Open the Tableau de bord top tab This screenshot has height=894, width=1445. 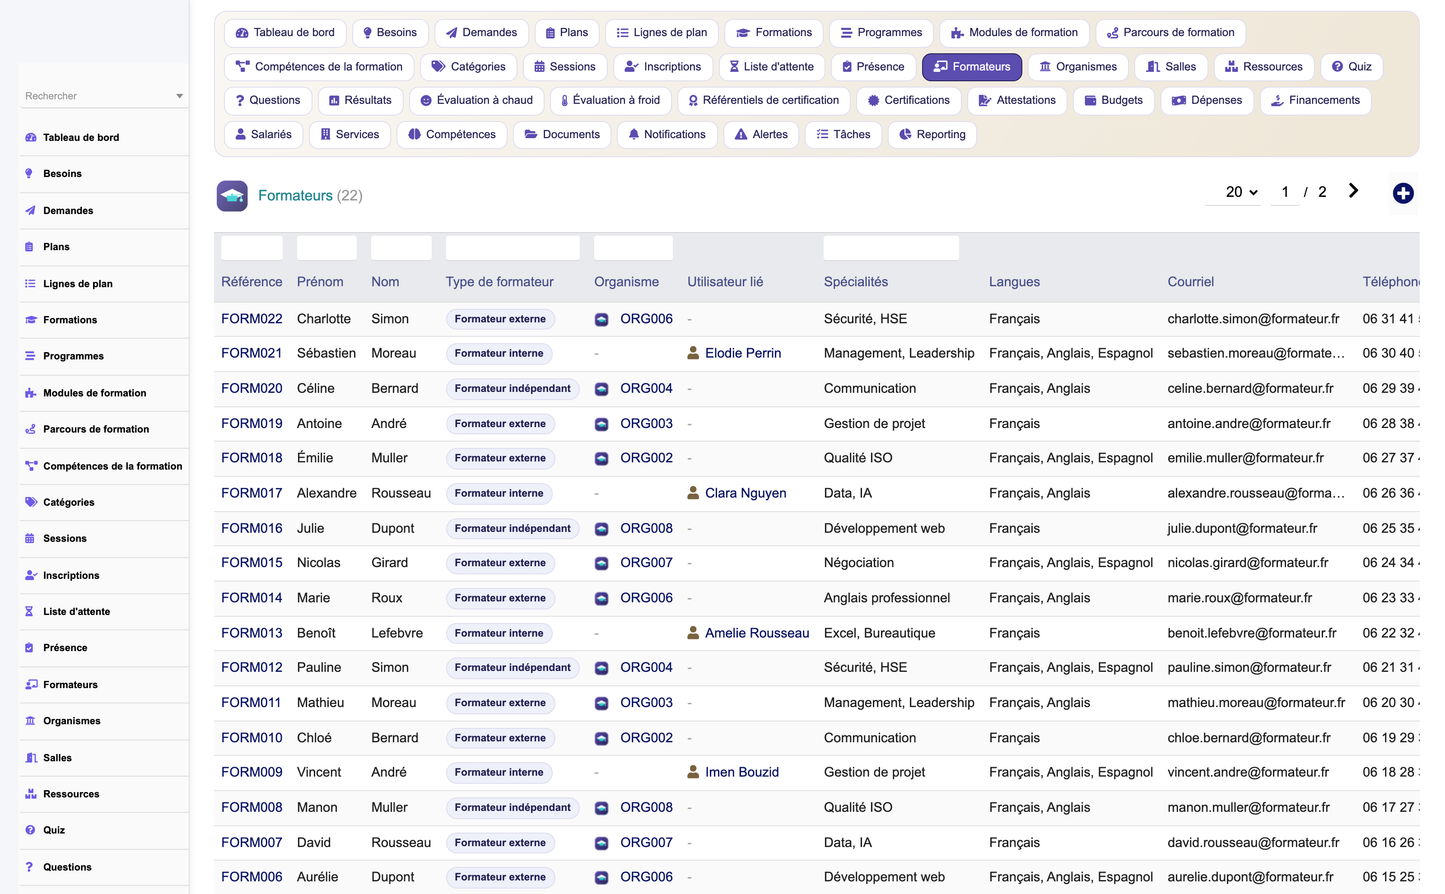tap(285, 33)
